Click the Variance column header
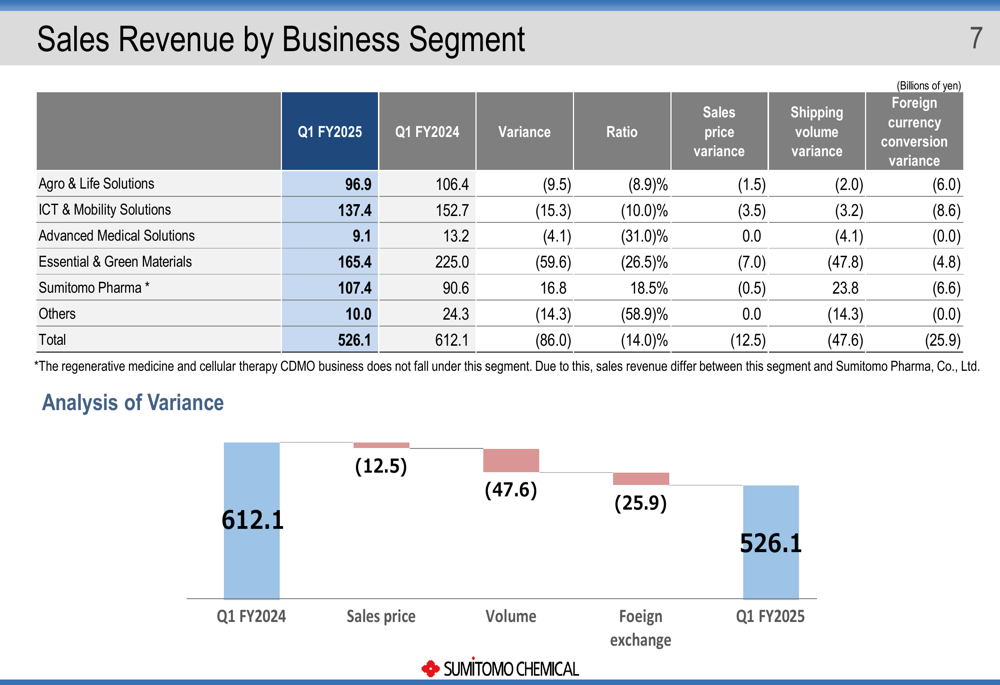The height and width of the screenshot is (685, 1000). [524, 132]
